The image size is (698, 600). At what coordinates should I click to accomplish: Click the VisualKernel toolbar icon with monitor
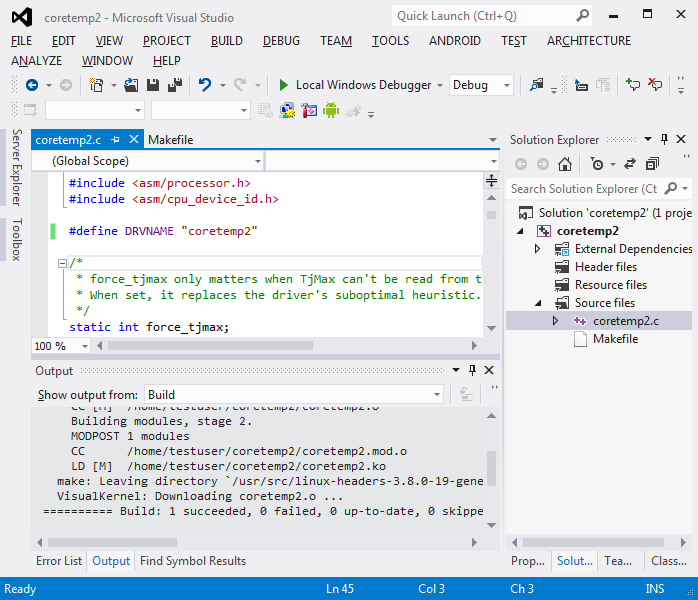click(287, 110)
